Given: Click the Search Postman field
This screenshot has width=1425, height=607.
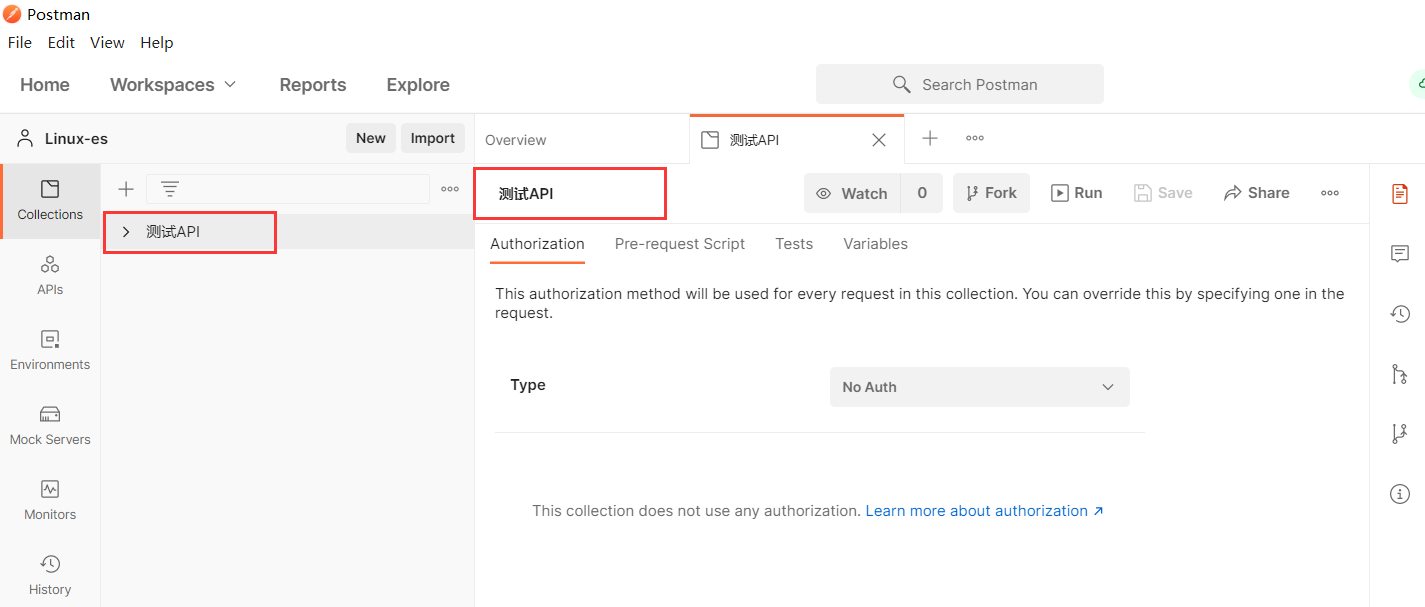Looking at the screenshot, I should pos(960,85).
